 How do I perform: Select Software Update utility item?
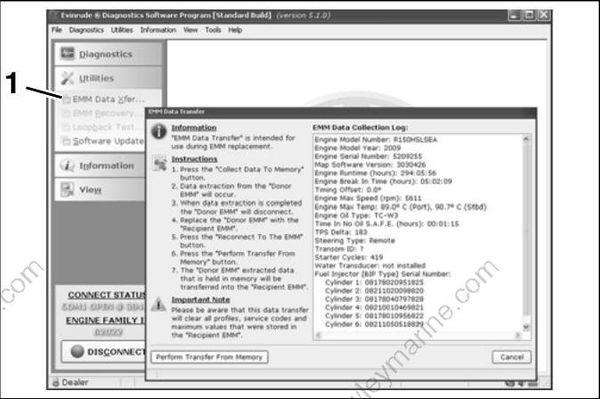pos(104,141)
